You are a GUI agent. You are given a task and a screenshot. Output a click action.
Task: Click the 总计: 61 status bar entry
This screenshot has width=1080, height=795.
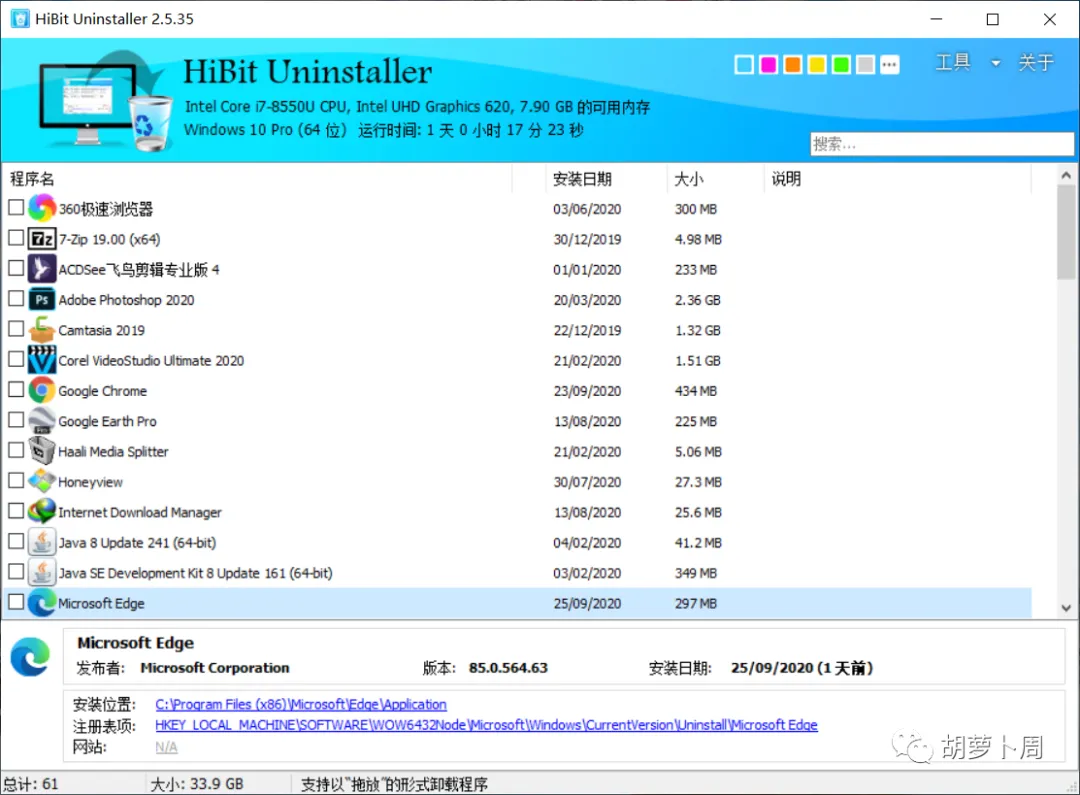[31, 784]
